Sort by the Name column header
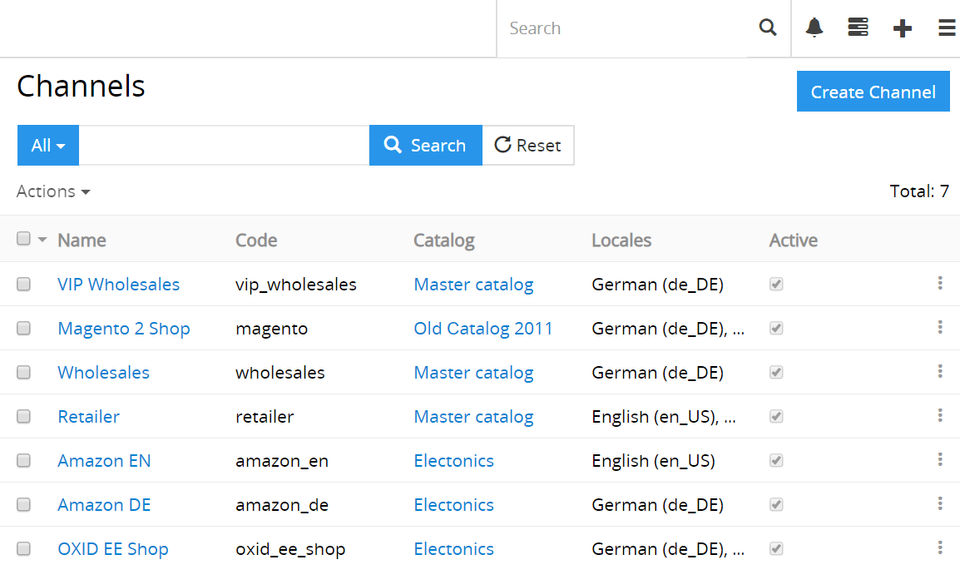 point(82,240)
